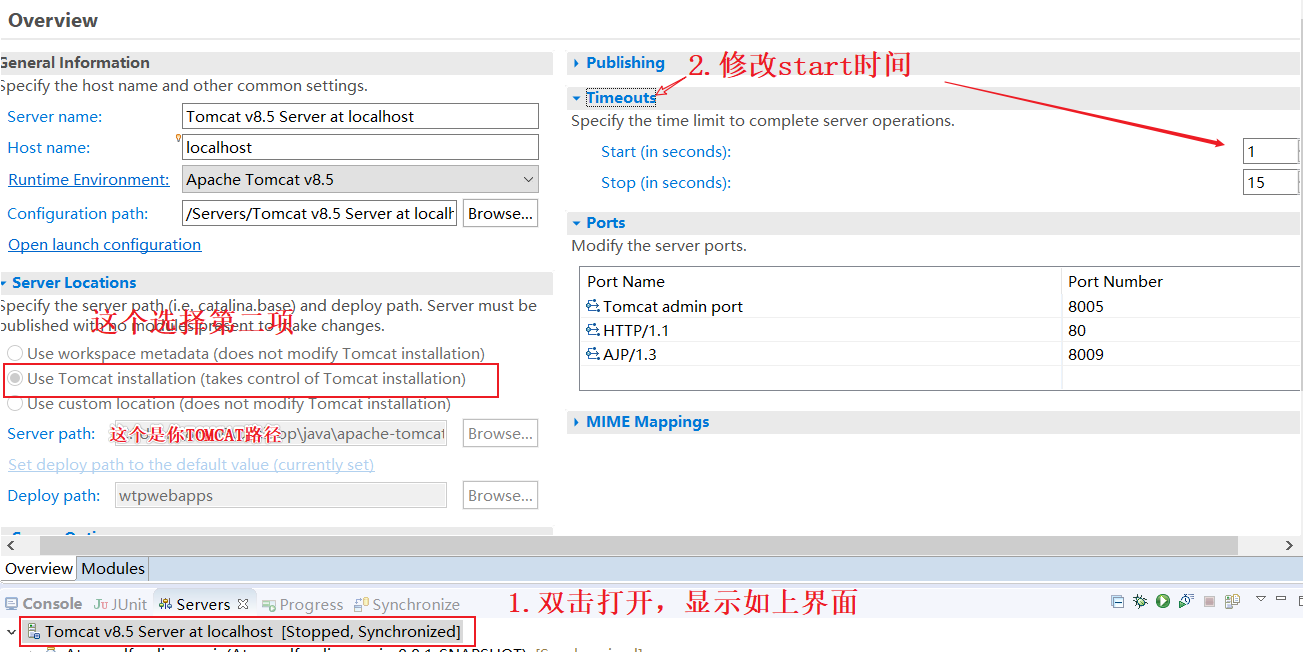This screenshot has height=652, width=1303.
Task: Select the HTTP/1.1 port row
Action: 940,330
